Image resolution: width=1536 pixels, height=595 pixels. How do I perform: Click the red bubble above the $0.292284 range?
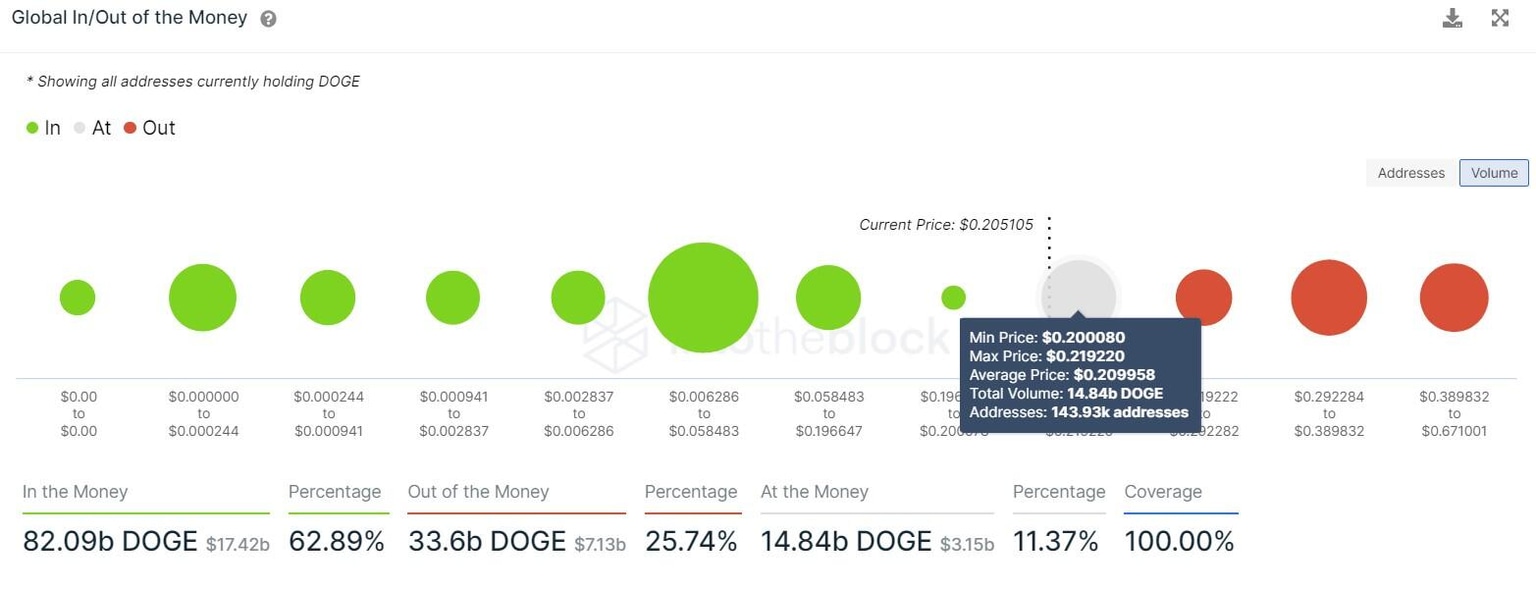point(1329,297)
